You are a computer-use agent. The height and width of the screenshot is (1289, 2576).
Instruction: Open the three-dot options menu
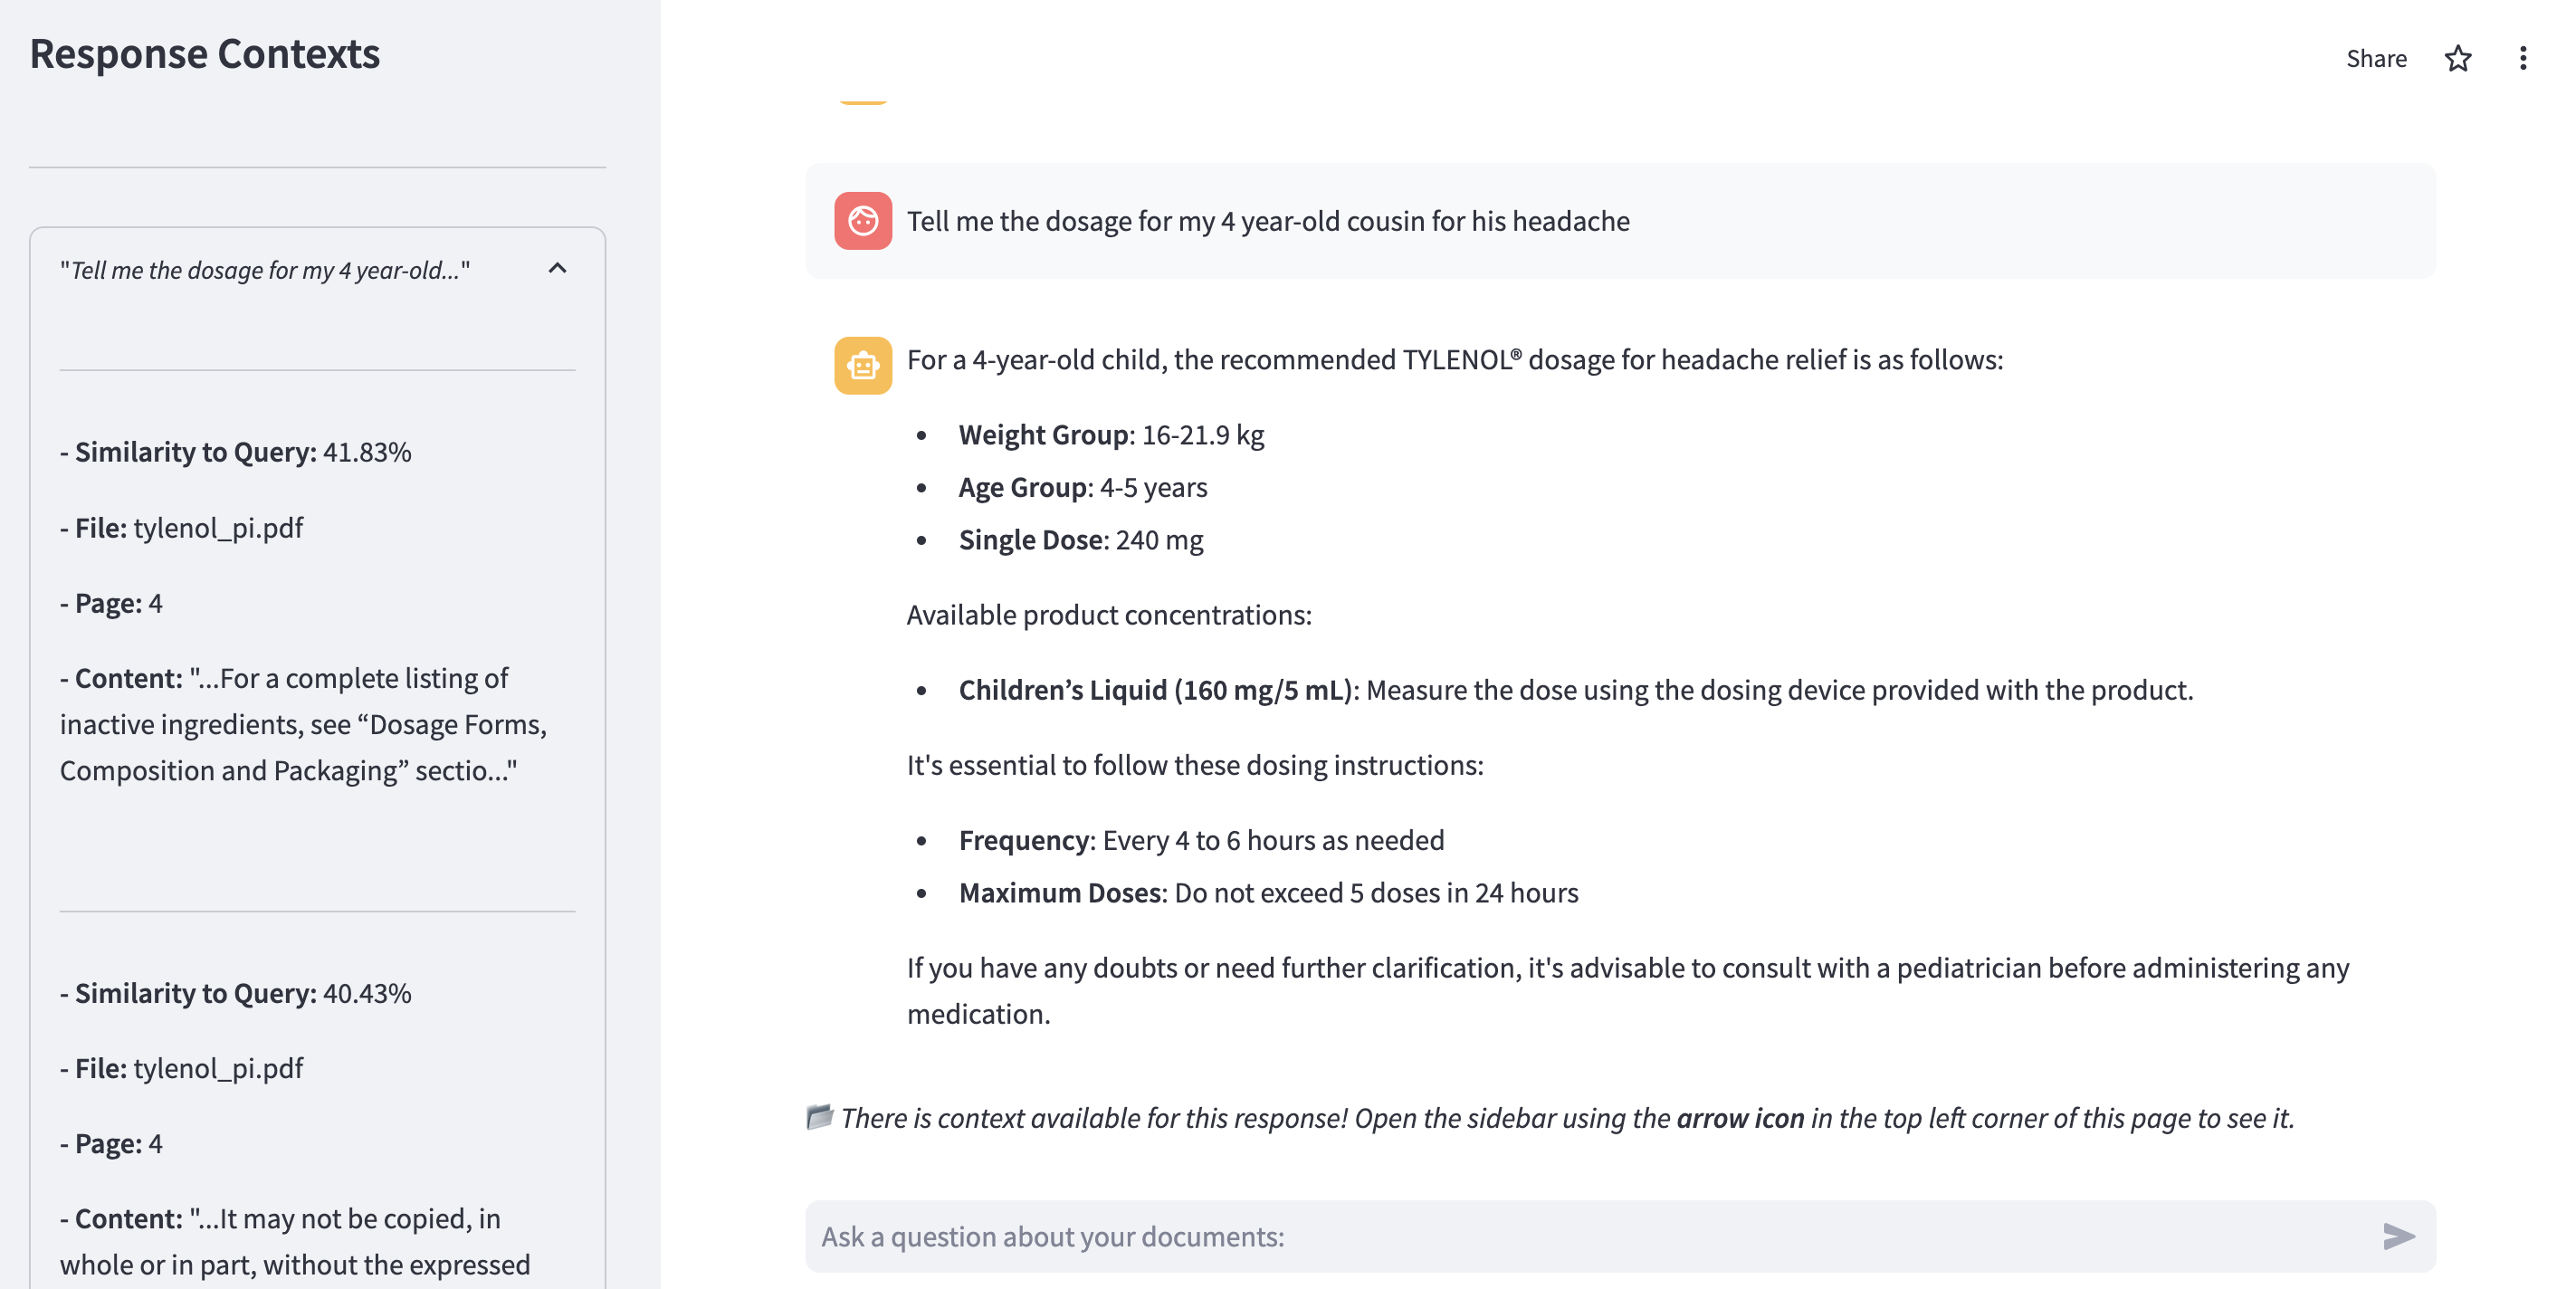2523,58
